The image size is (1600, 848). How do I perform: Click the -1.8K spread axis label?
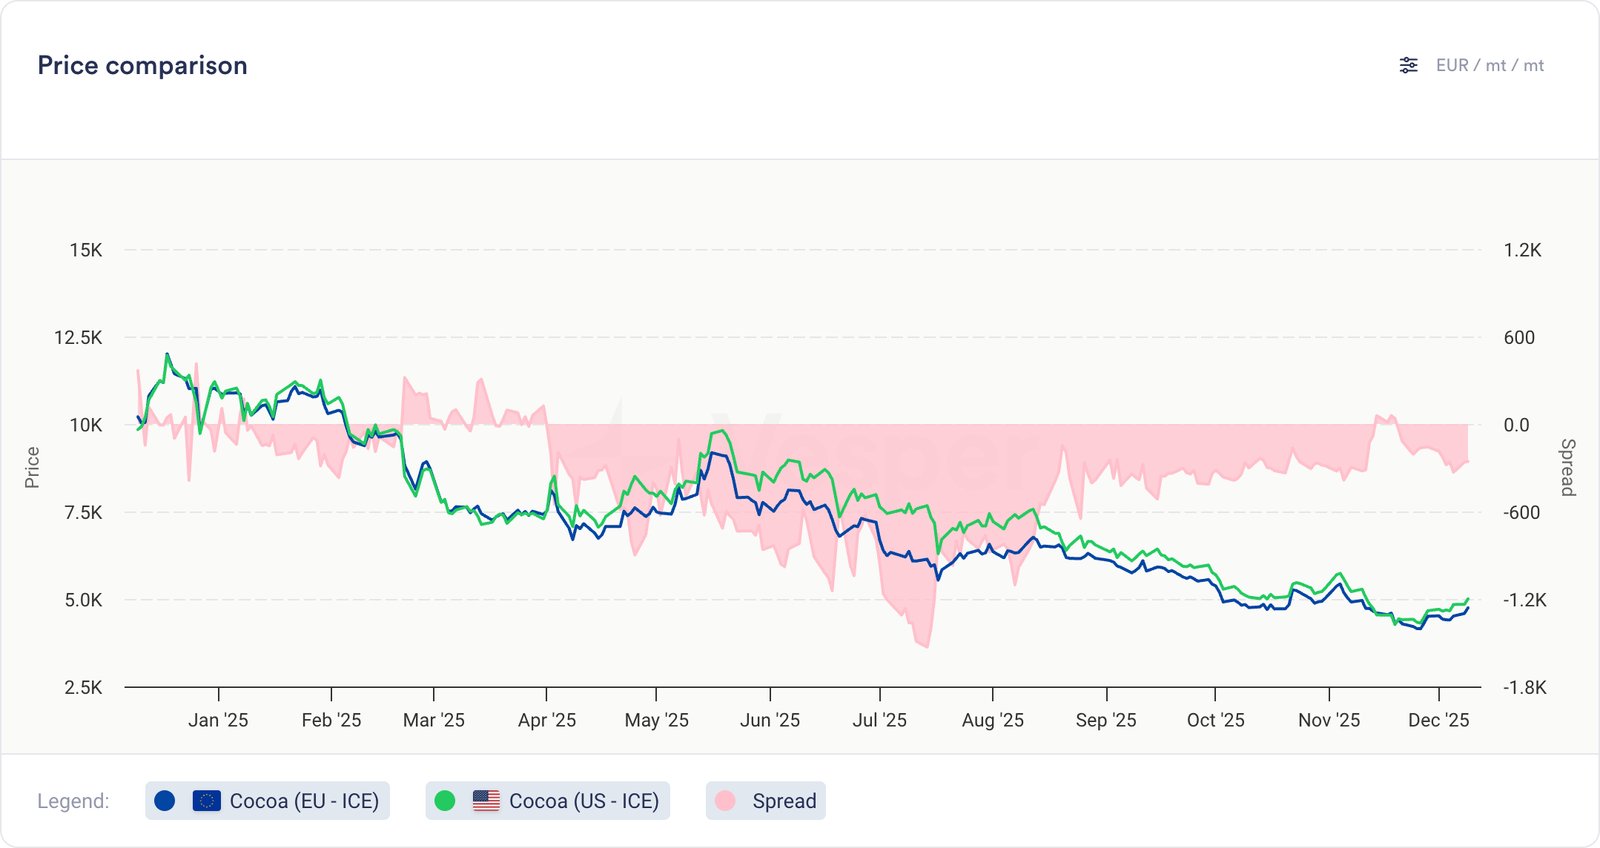click(x=1524, y=688)
